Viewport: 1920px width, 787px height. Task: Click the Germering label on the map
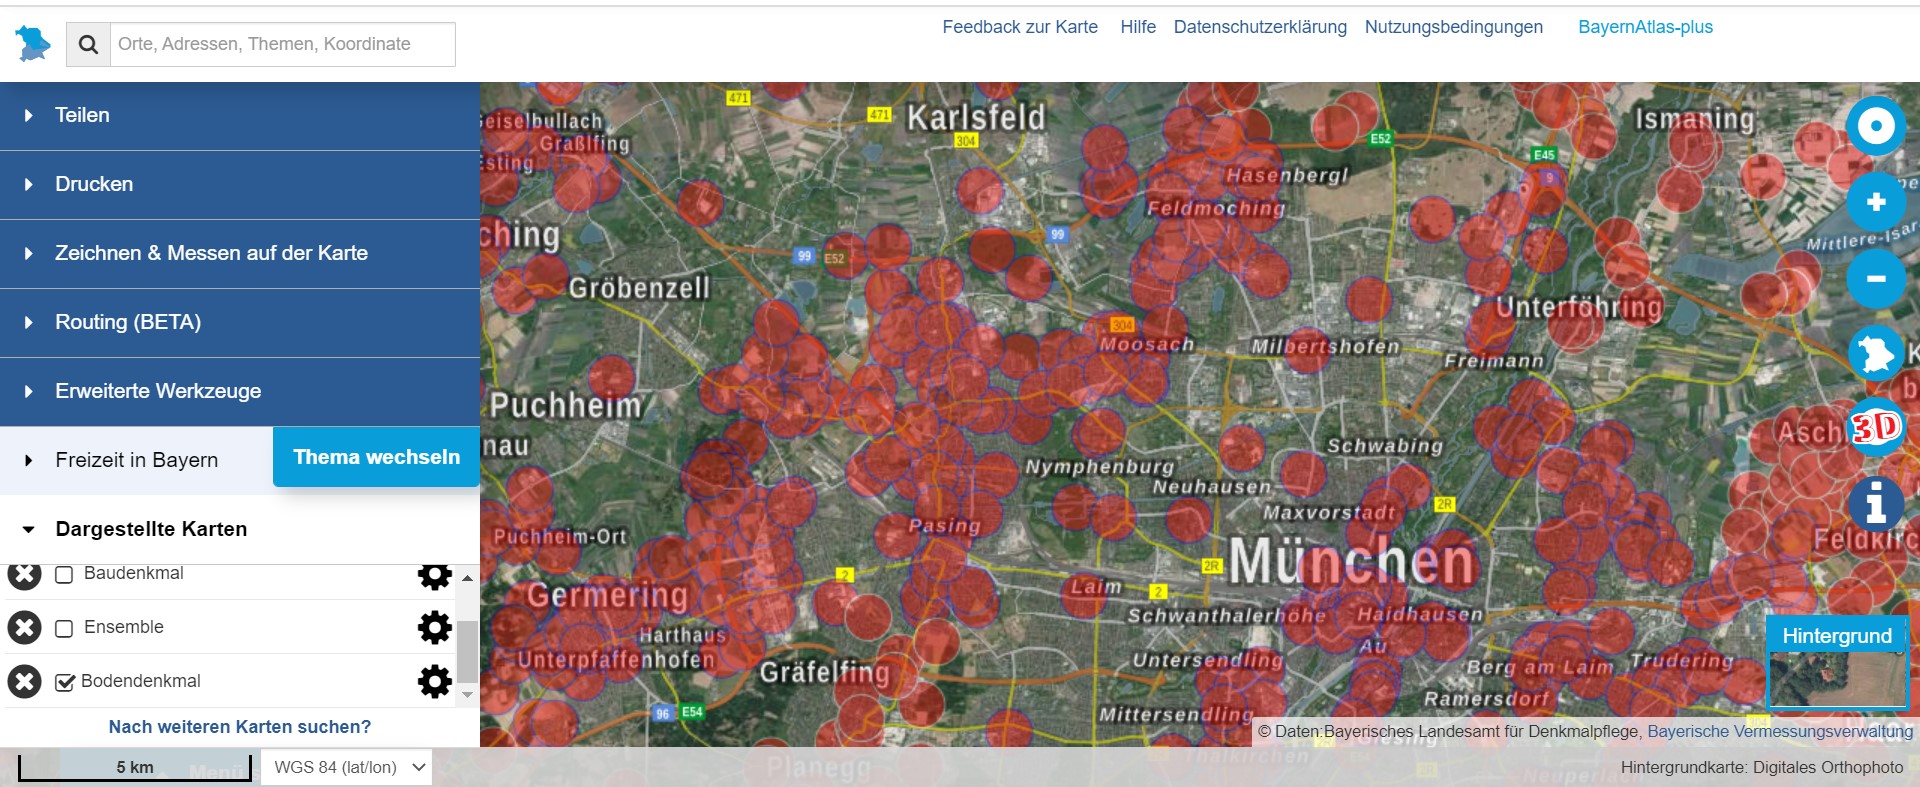point(608,596)
